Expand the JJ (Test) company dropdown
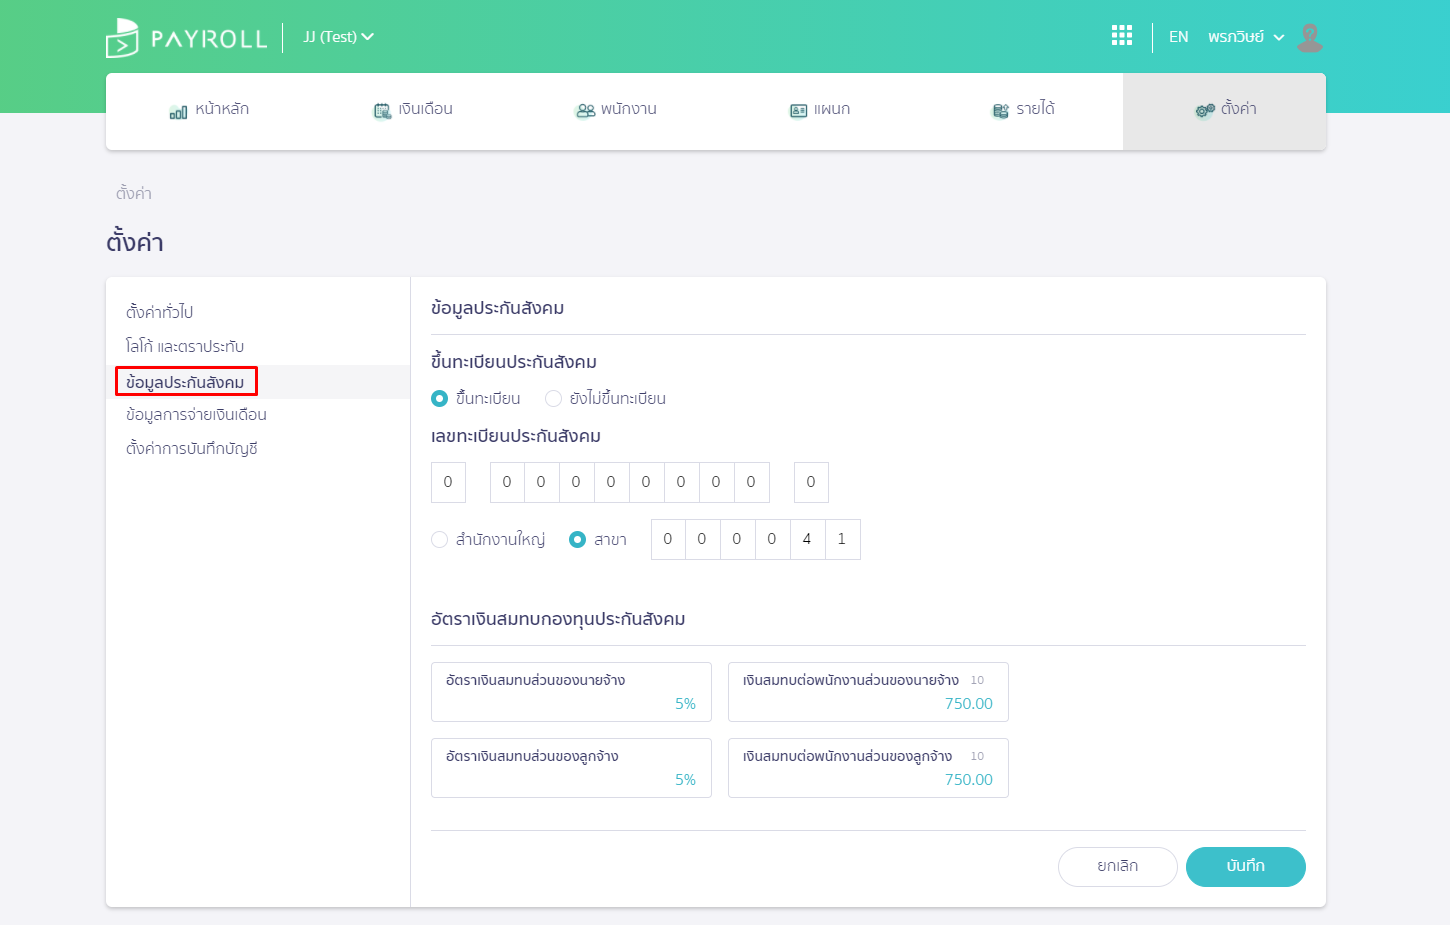 click(338, 37)
